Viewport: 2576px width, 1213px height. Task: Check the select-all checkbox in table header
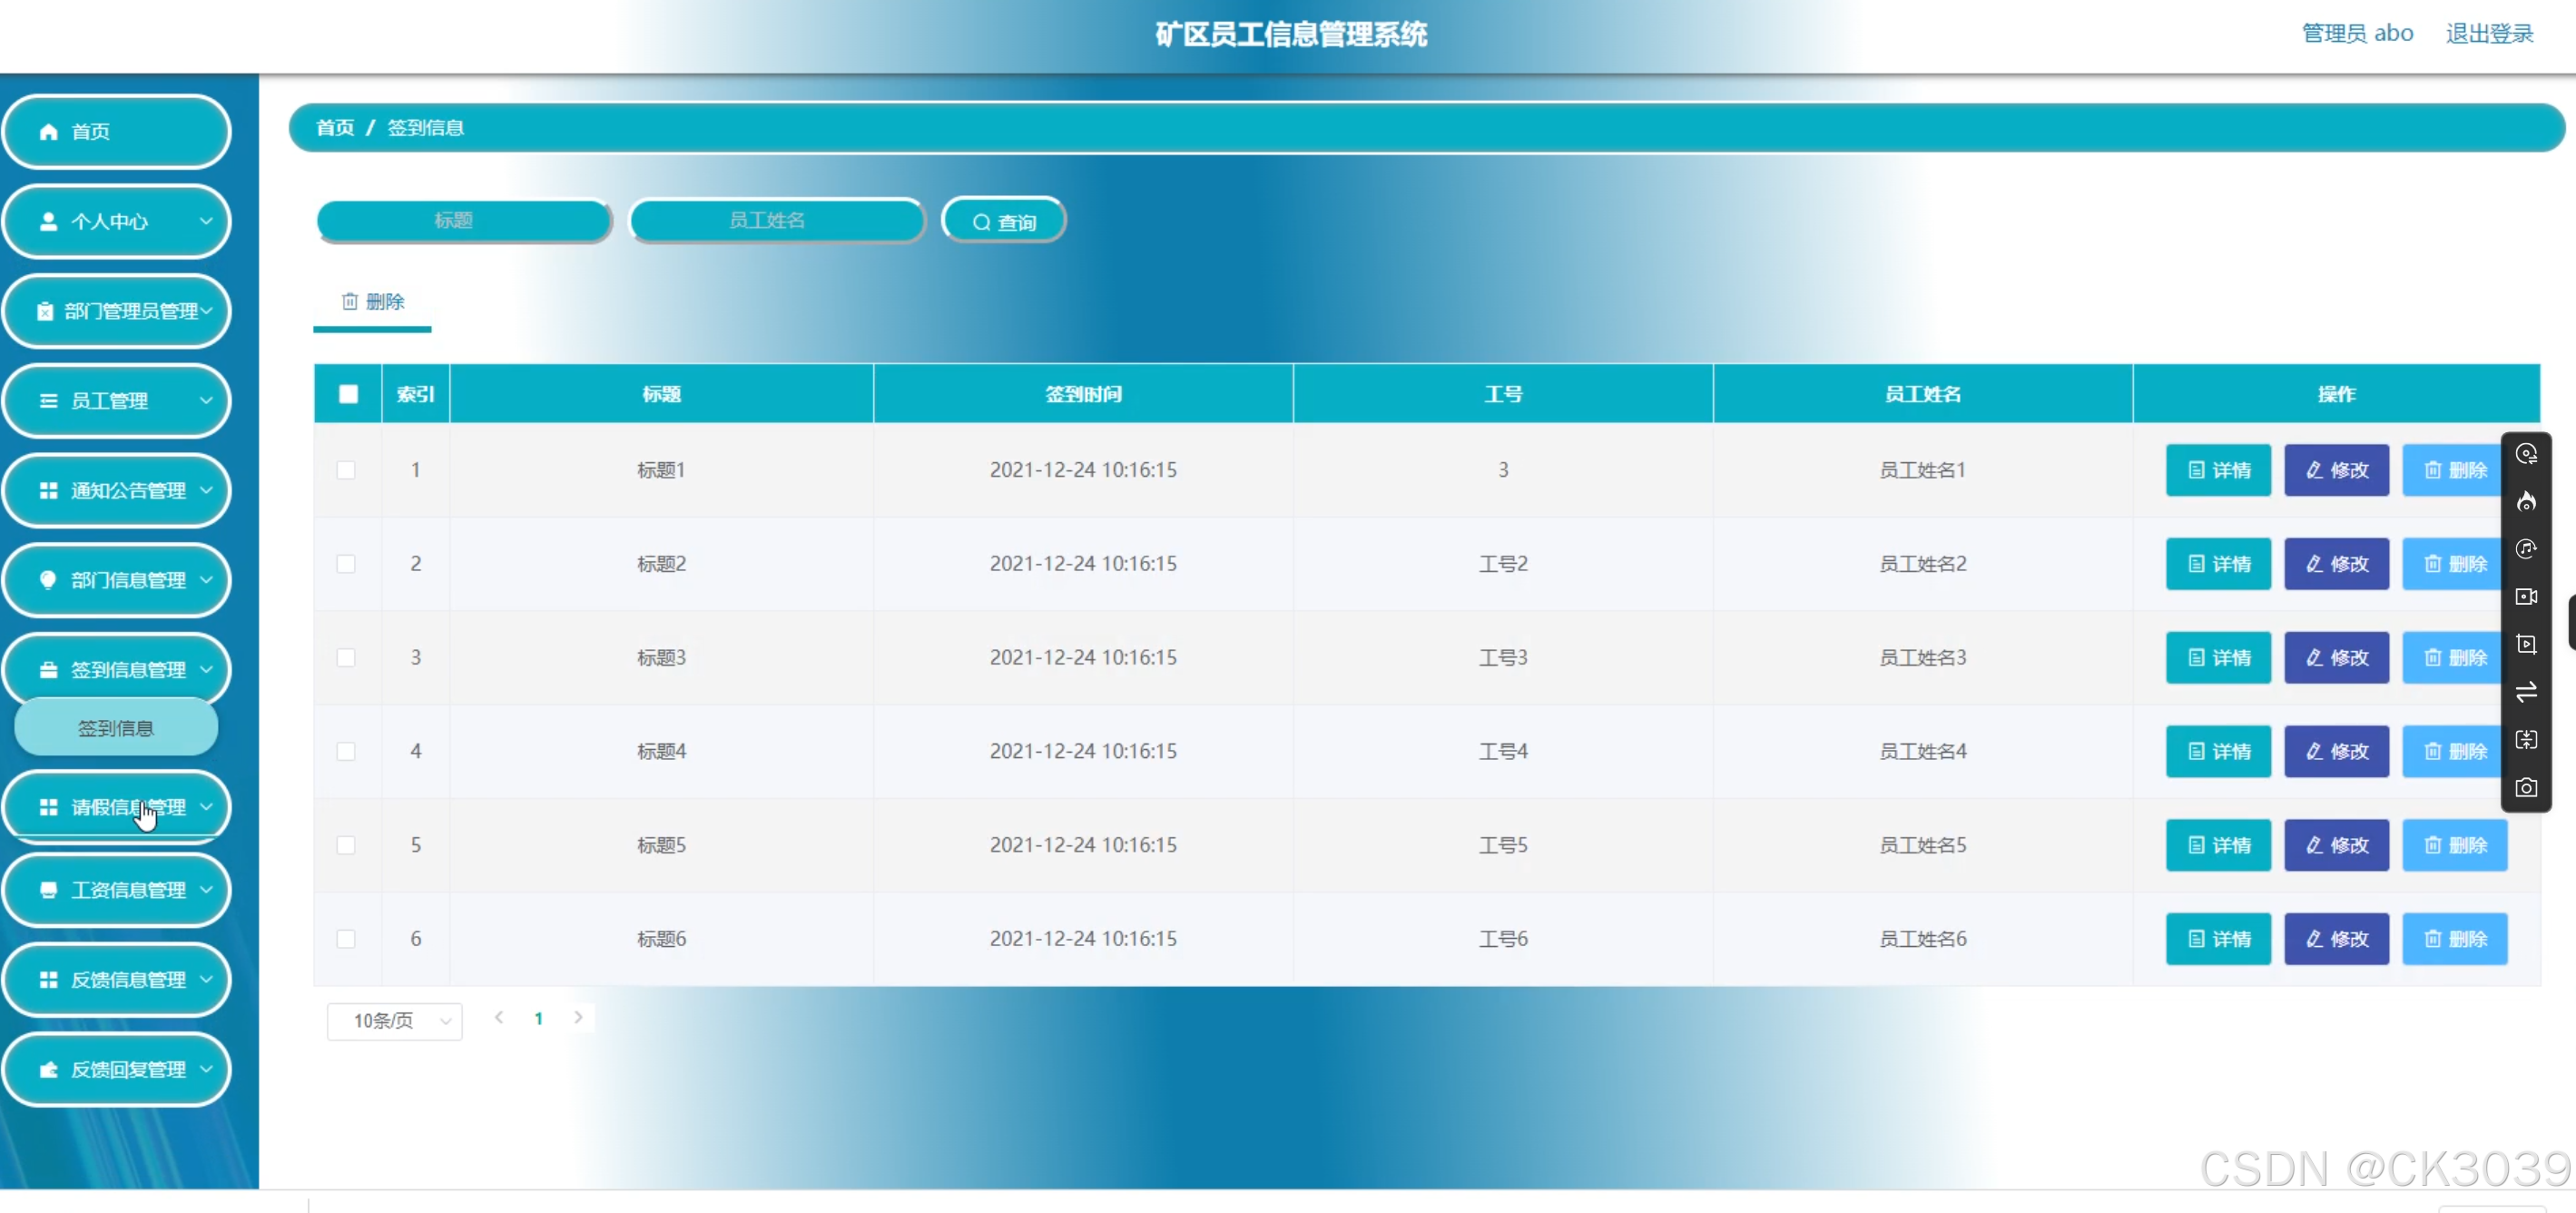[348, 394]
